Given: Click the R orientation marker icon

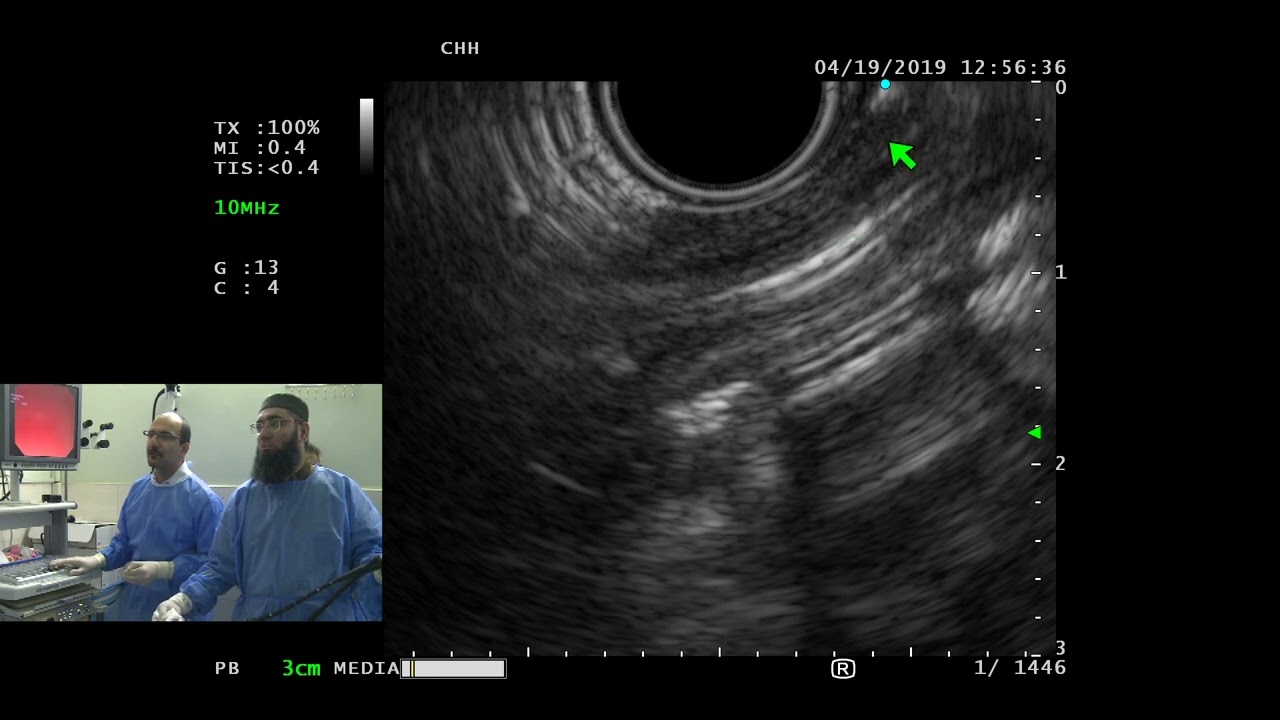Looking at the screenshot, I should pos(843,669).
